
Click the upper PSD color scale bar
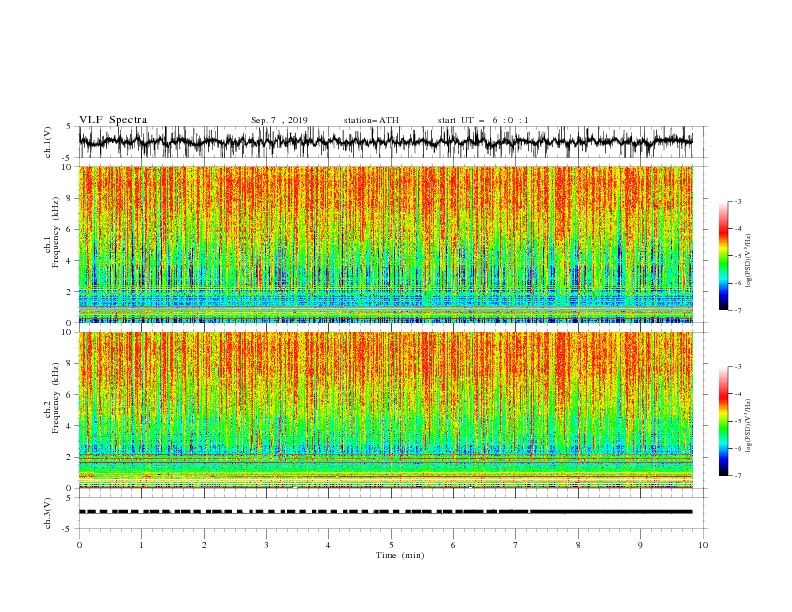point(723,256)
